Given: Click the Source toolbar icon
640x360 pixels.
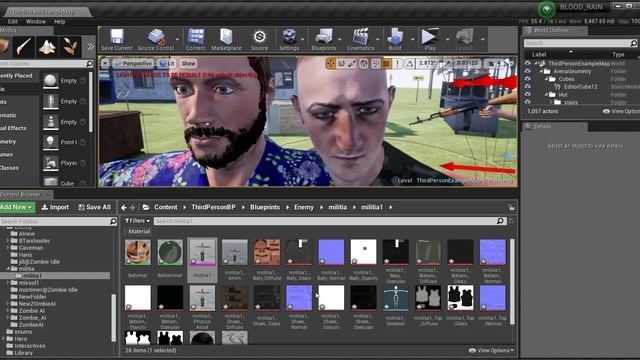Looking at the screenshot, I should (x=259, y=40).
